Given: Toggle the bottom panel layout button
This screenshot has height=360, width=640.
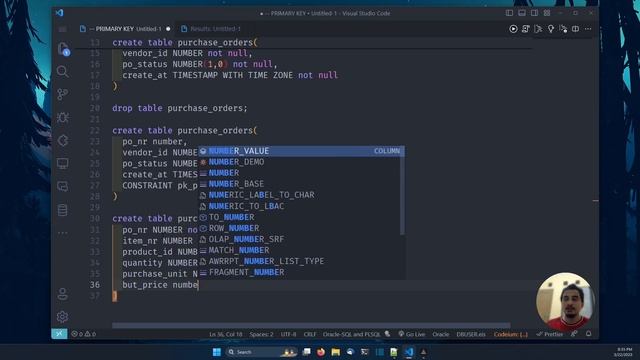Looking at the screenshot, I should pos(522,13).
